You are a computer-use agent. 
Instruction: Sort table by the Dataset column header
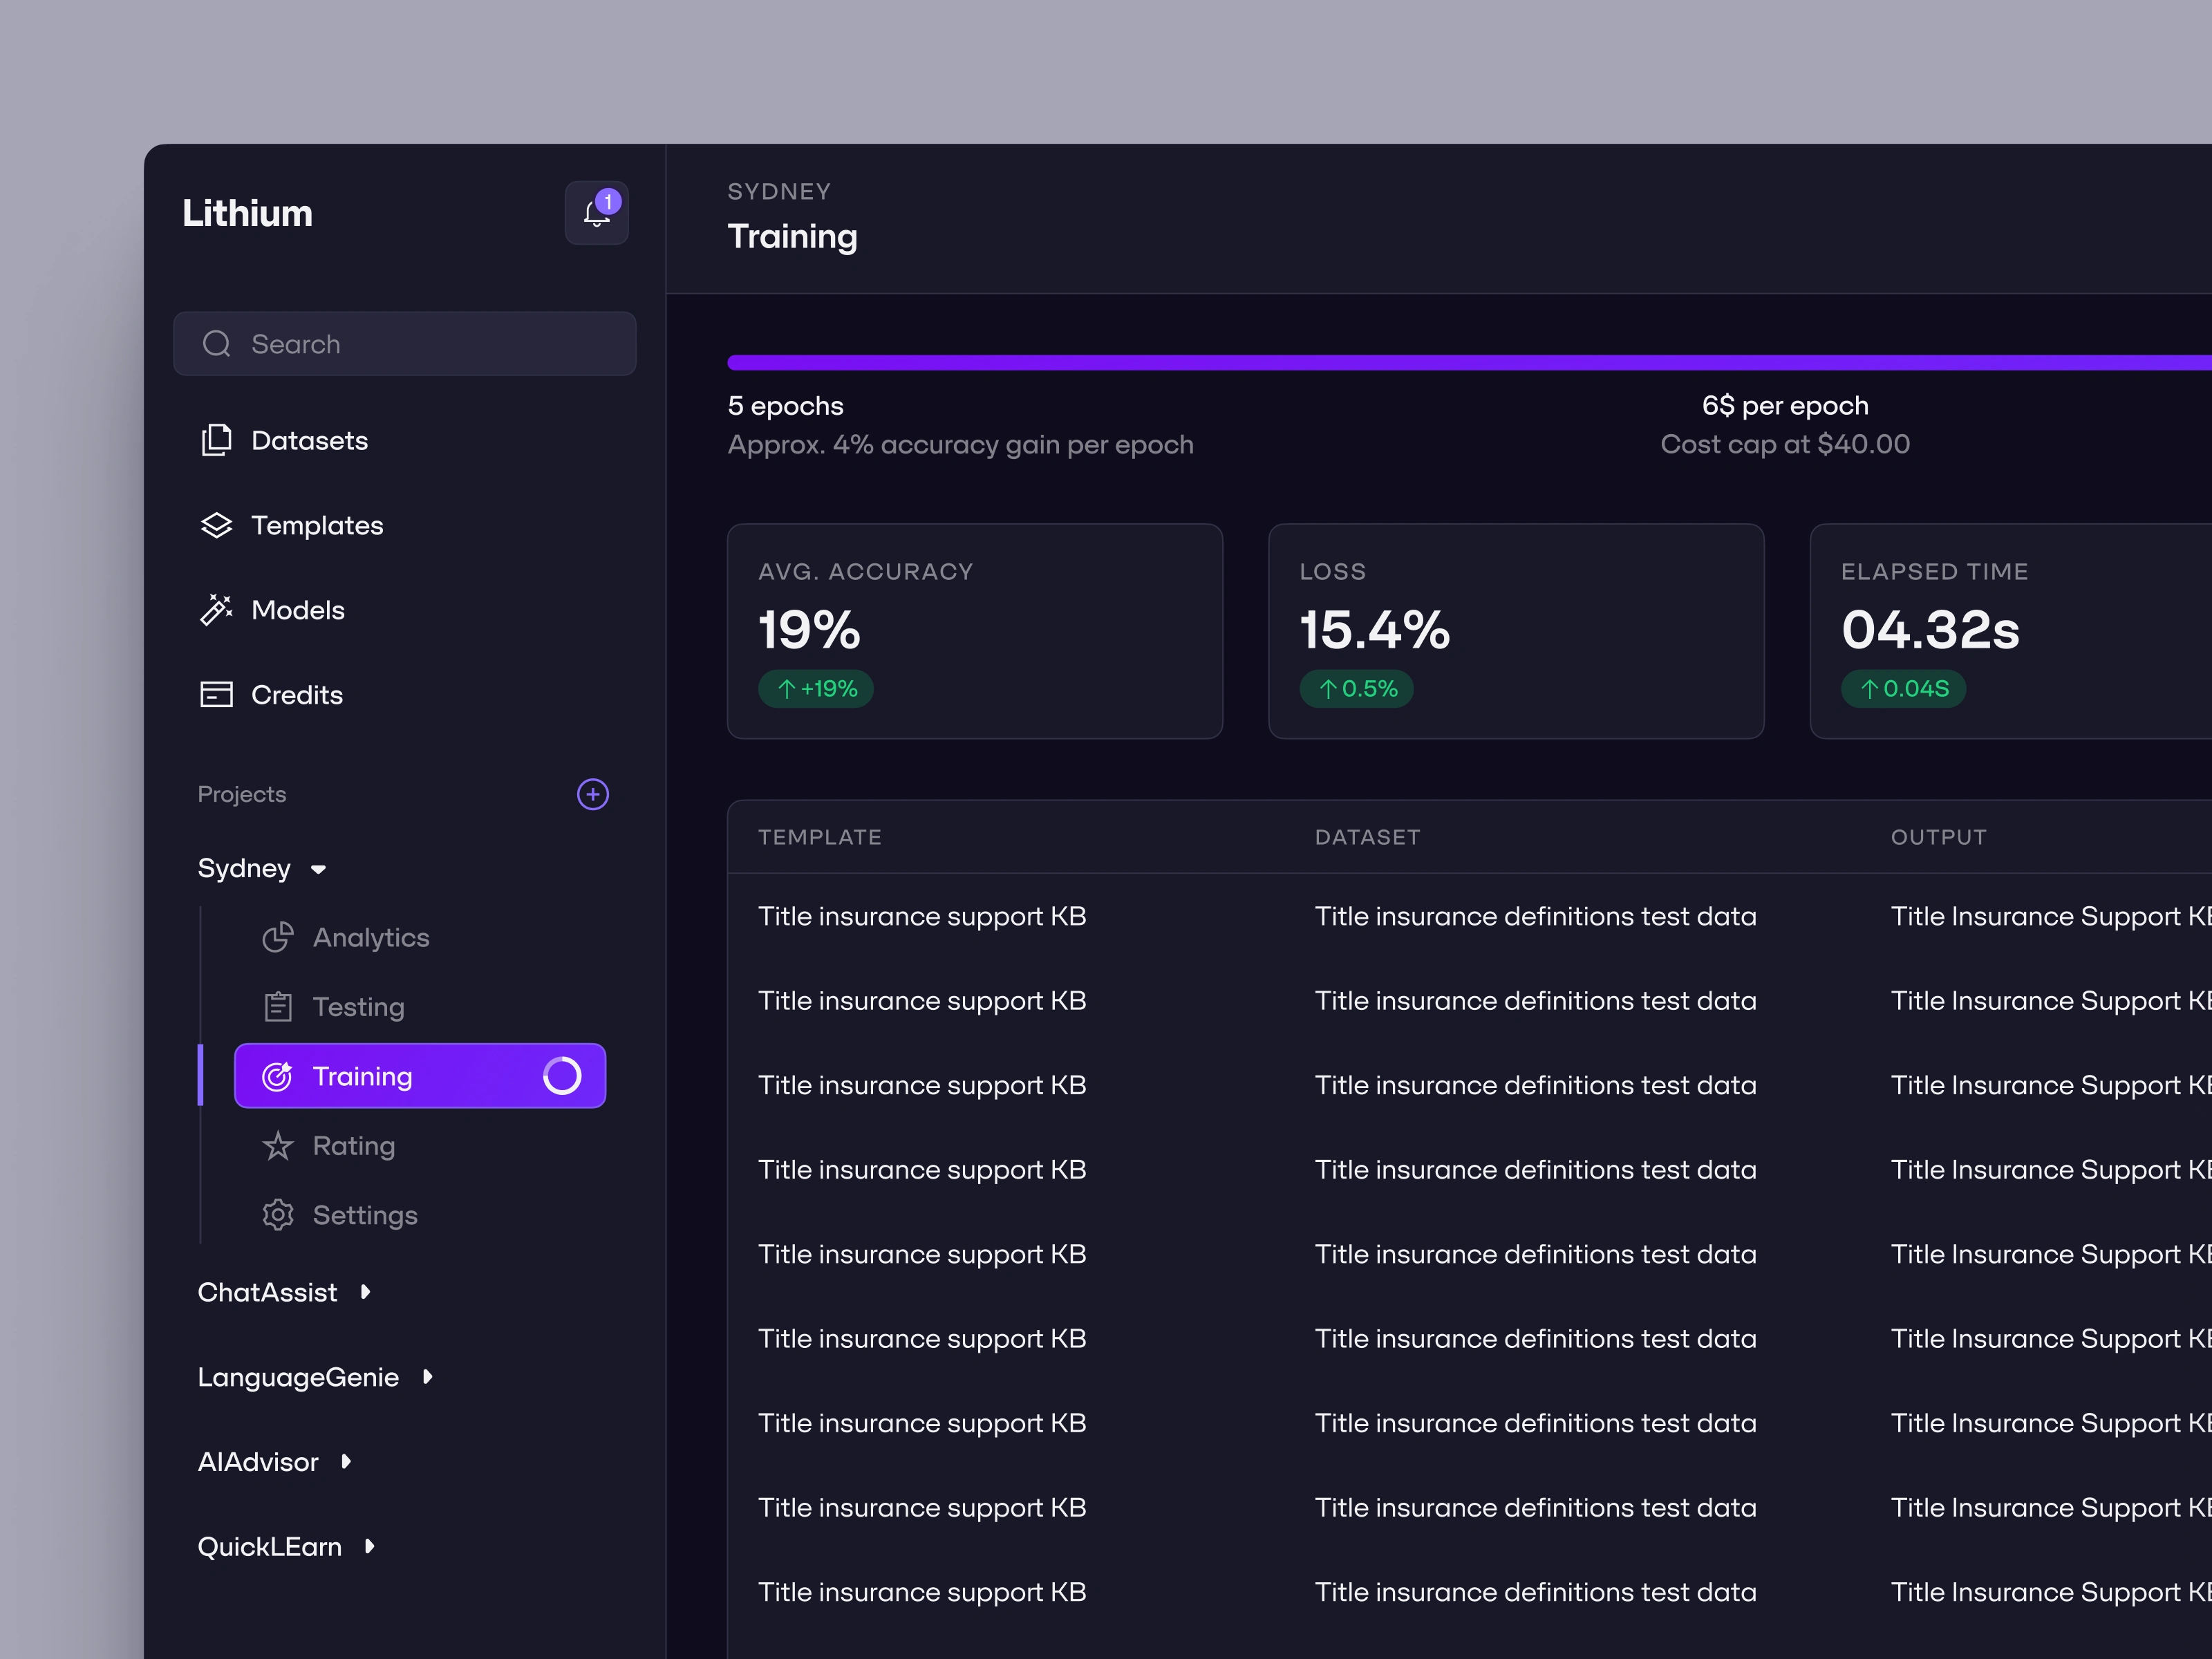click(1366, 837)
